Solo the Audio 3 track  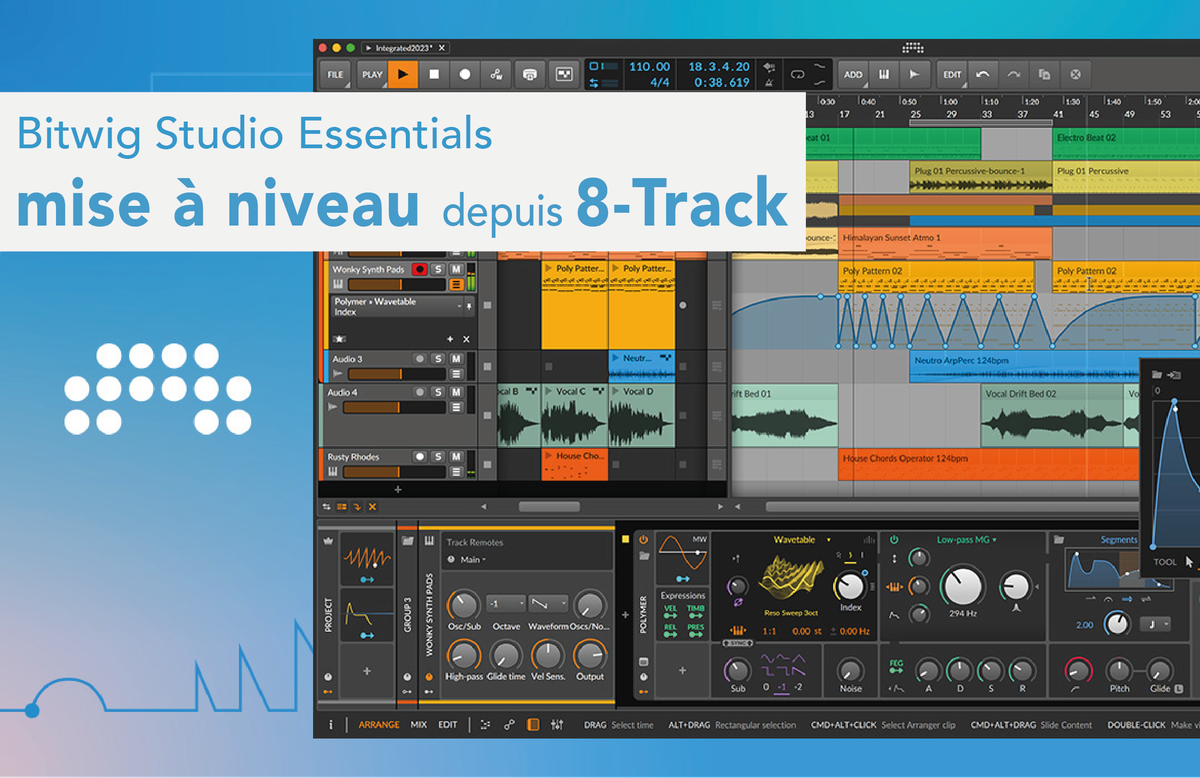tap(438, 359)
